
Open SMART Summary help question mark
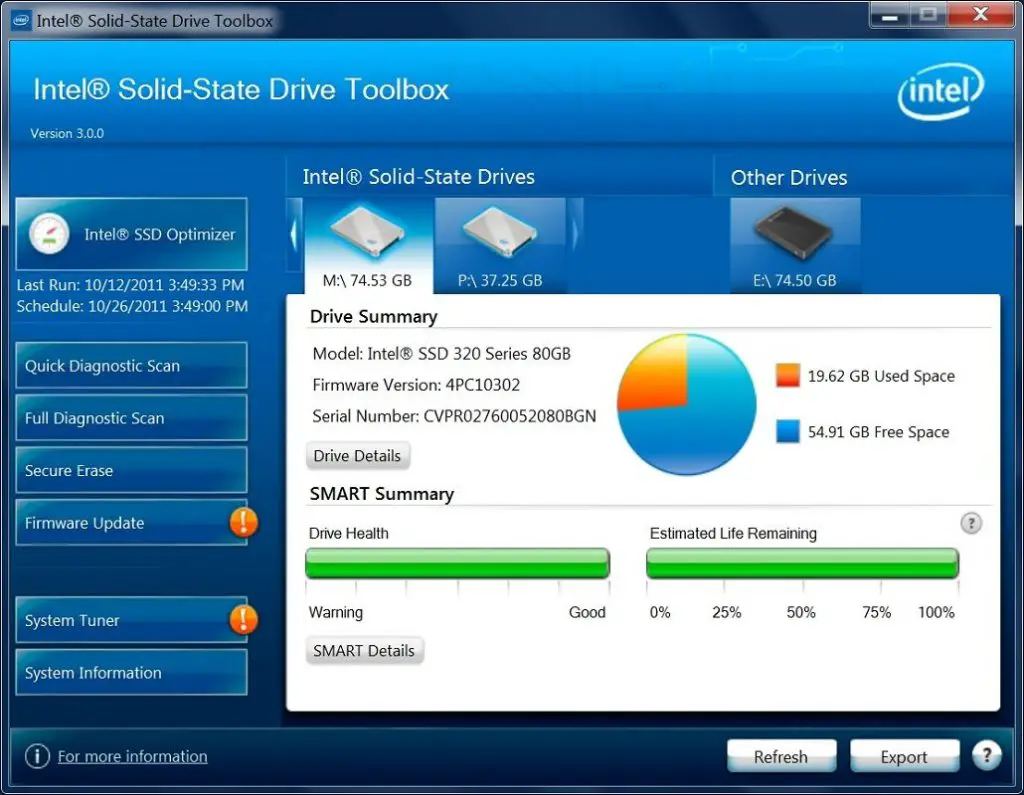[x=971, y=523]
